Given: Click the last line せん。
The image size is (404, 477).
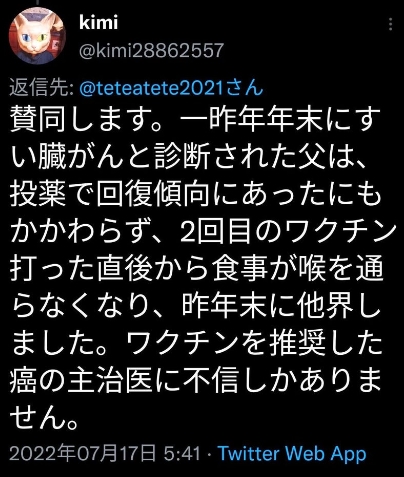Looking at the screenshot, I should [45, 418].
